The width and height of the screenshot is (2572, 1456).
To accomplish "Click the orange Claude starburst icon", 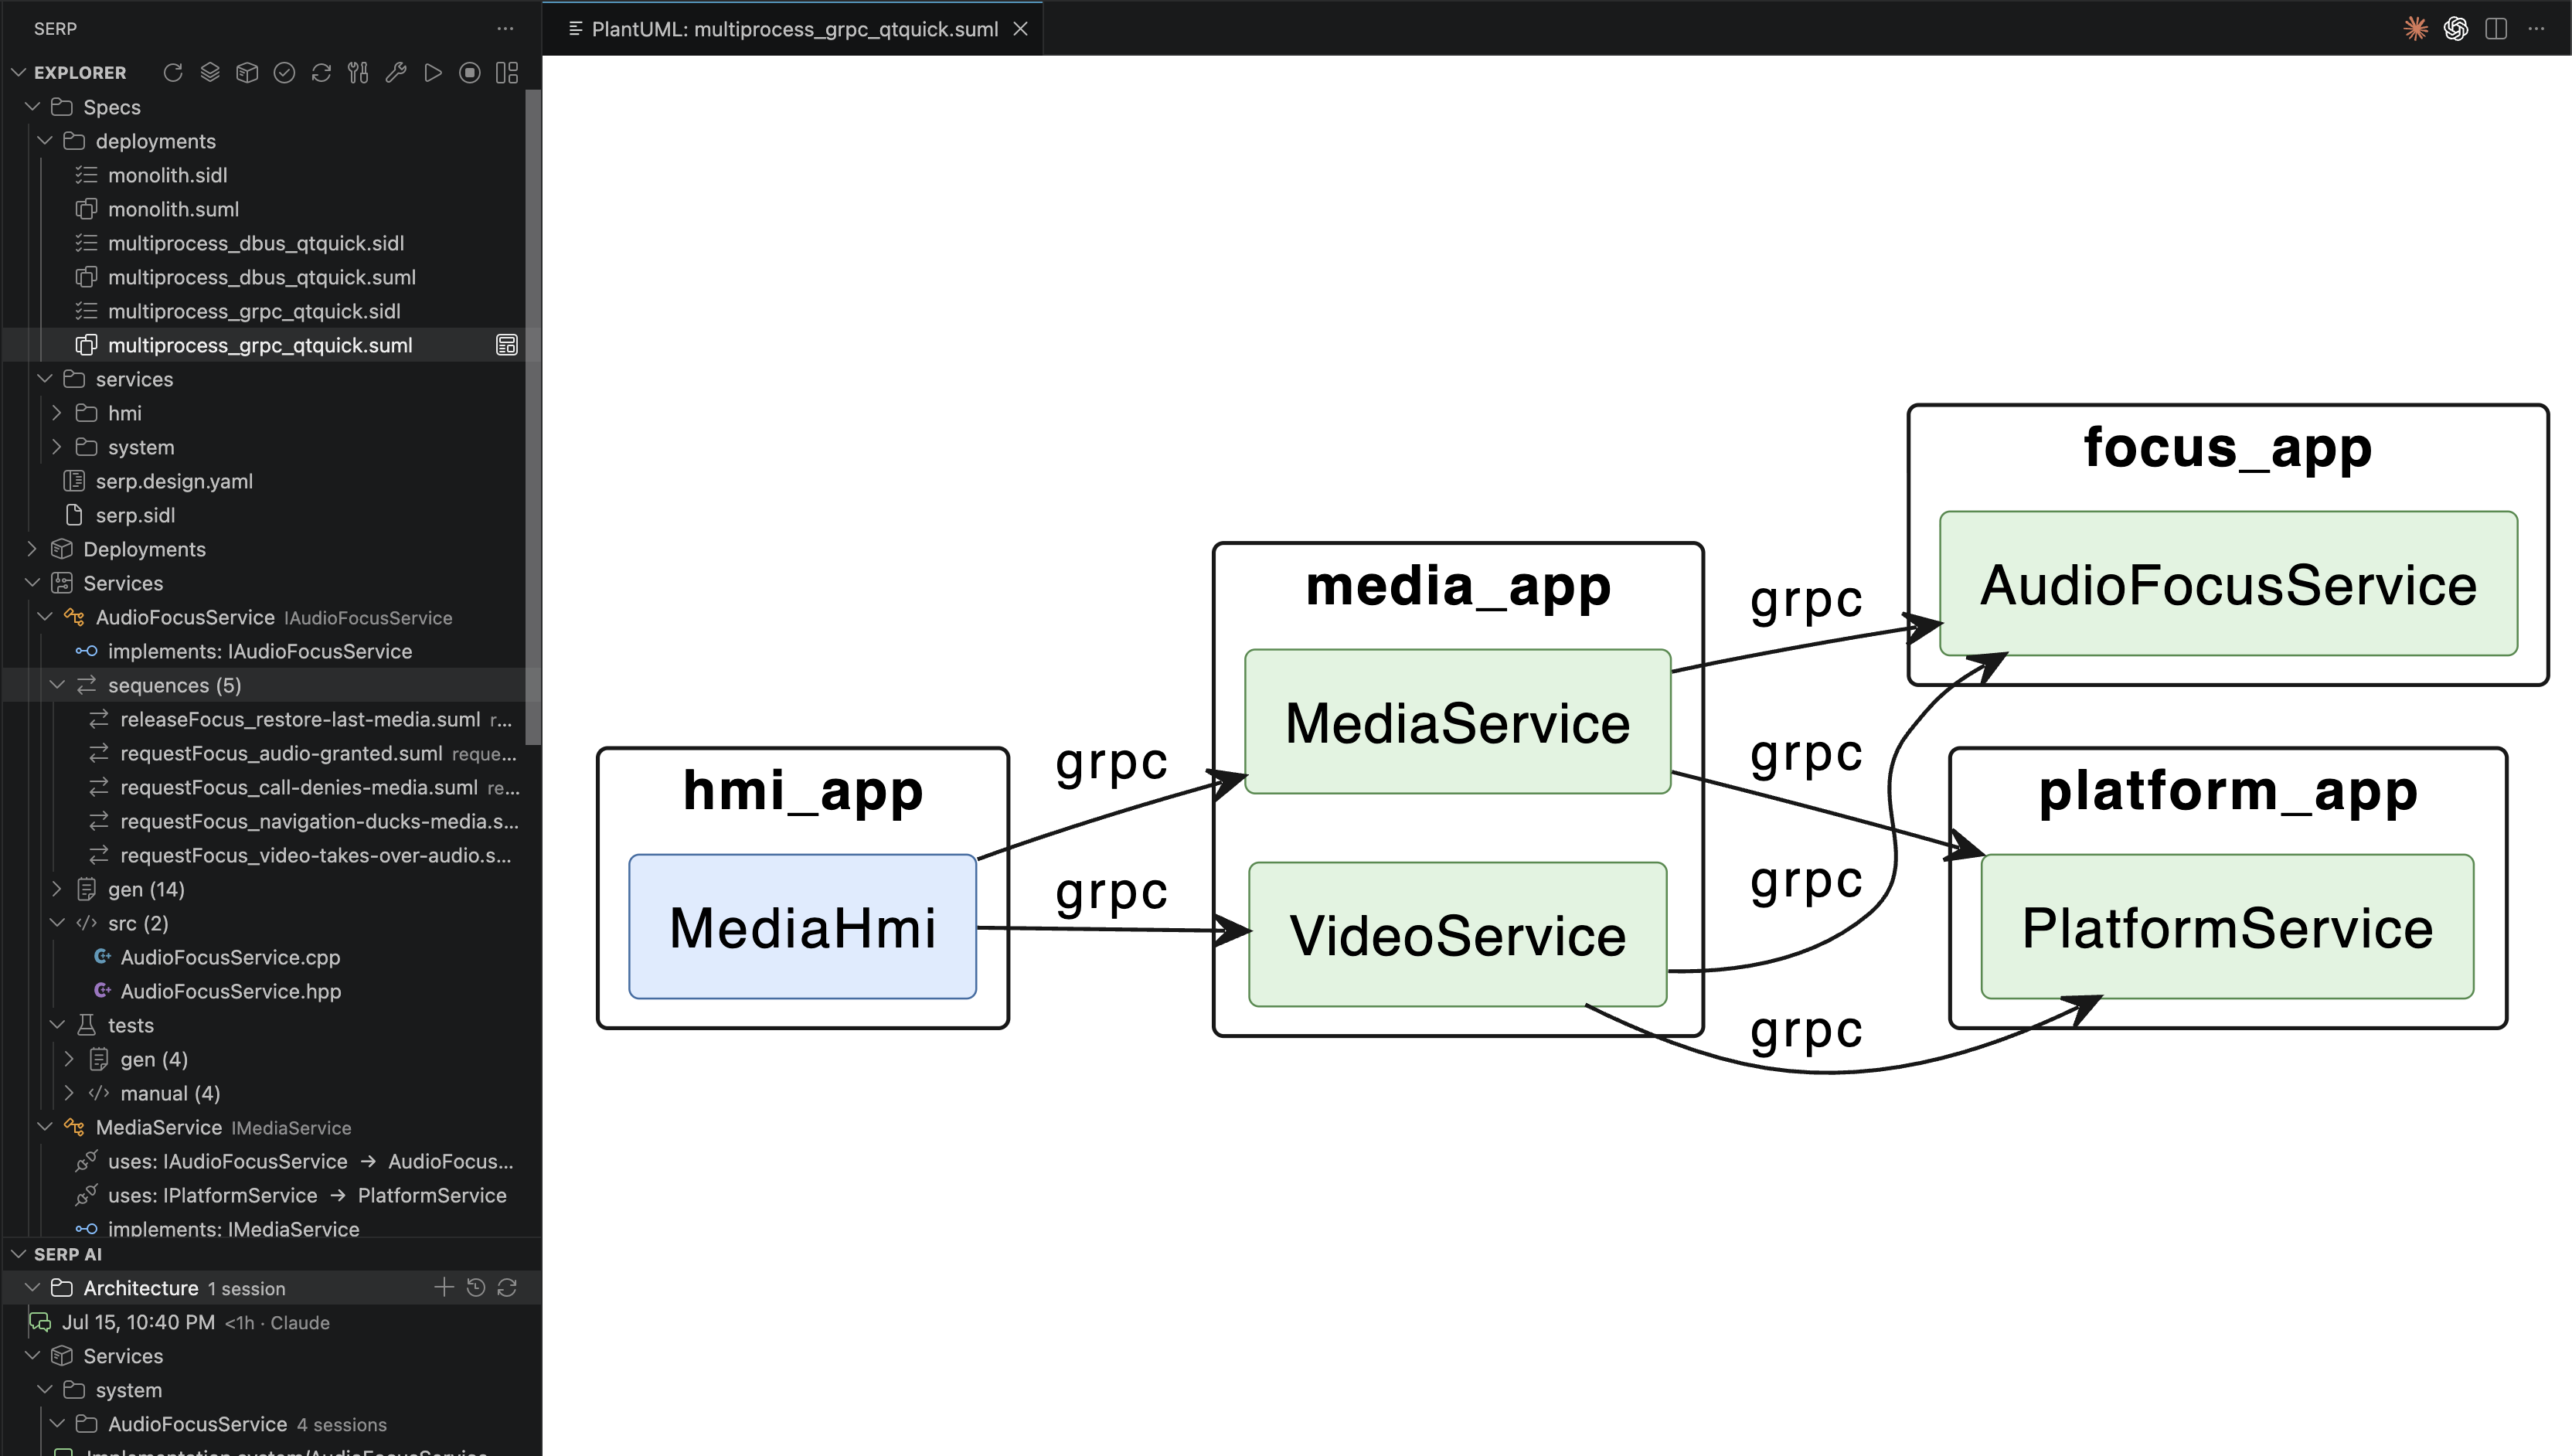I will click(2416, 29).
